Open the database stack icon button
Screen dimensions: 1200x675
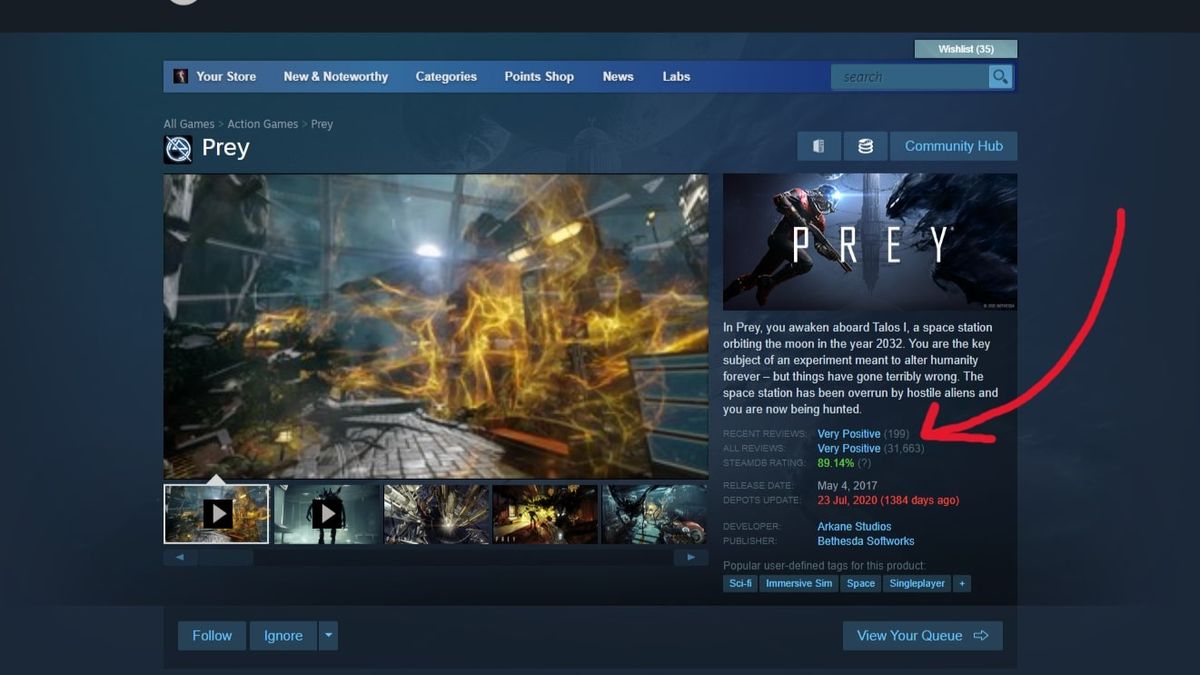pos(865,146)
